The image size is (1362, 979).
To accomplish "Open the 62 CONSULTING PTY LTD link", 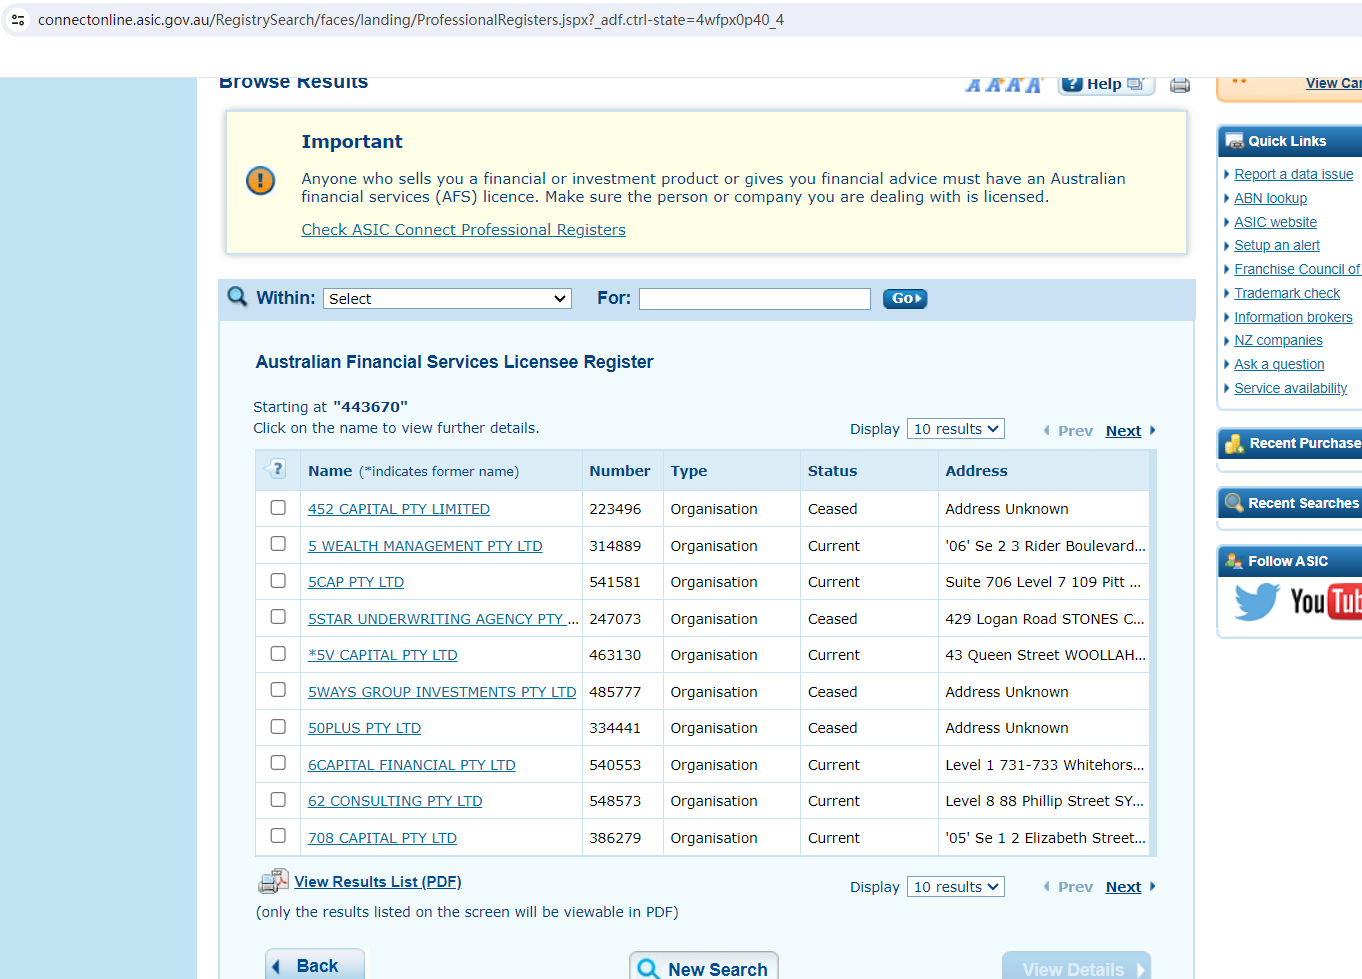I will point(395,801).
